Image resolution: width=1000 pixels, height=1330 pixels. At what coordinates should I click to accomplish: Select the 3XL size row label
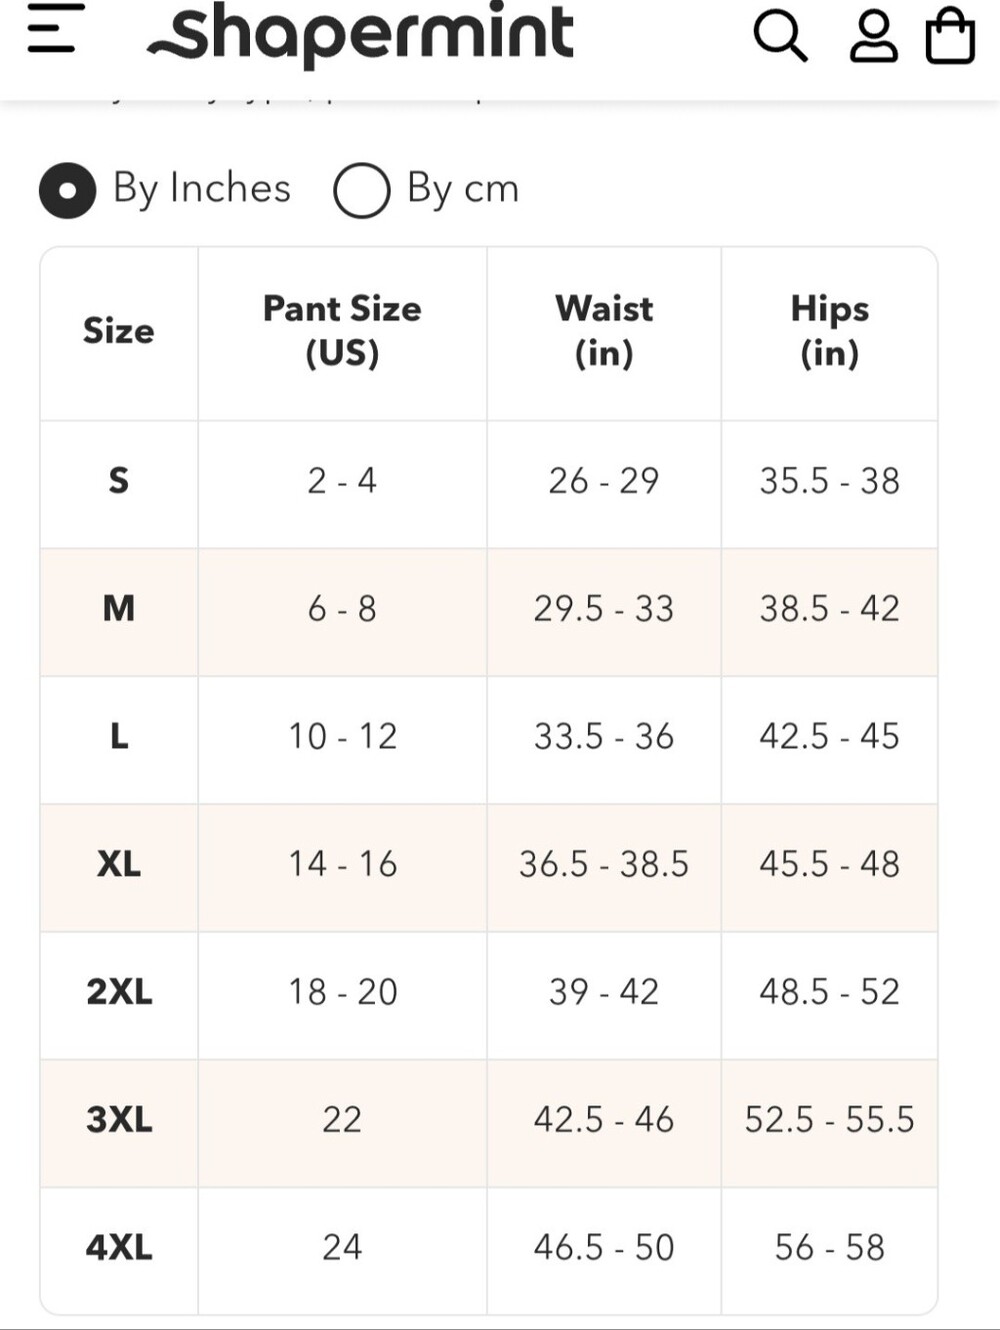point(119,1119)
